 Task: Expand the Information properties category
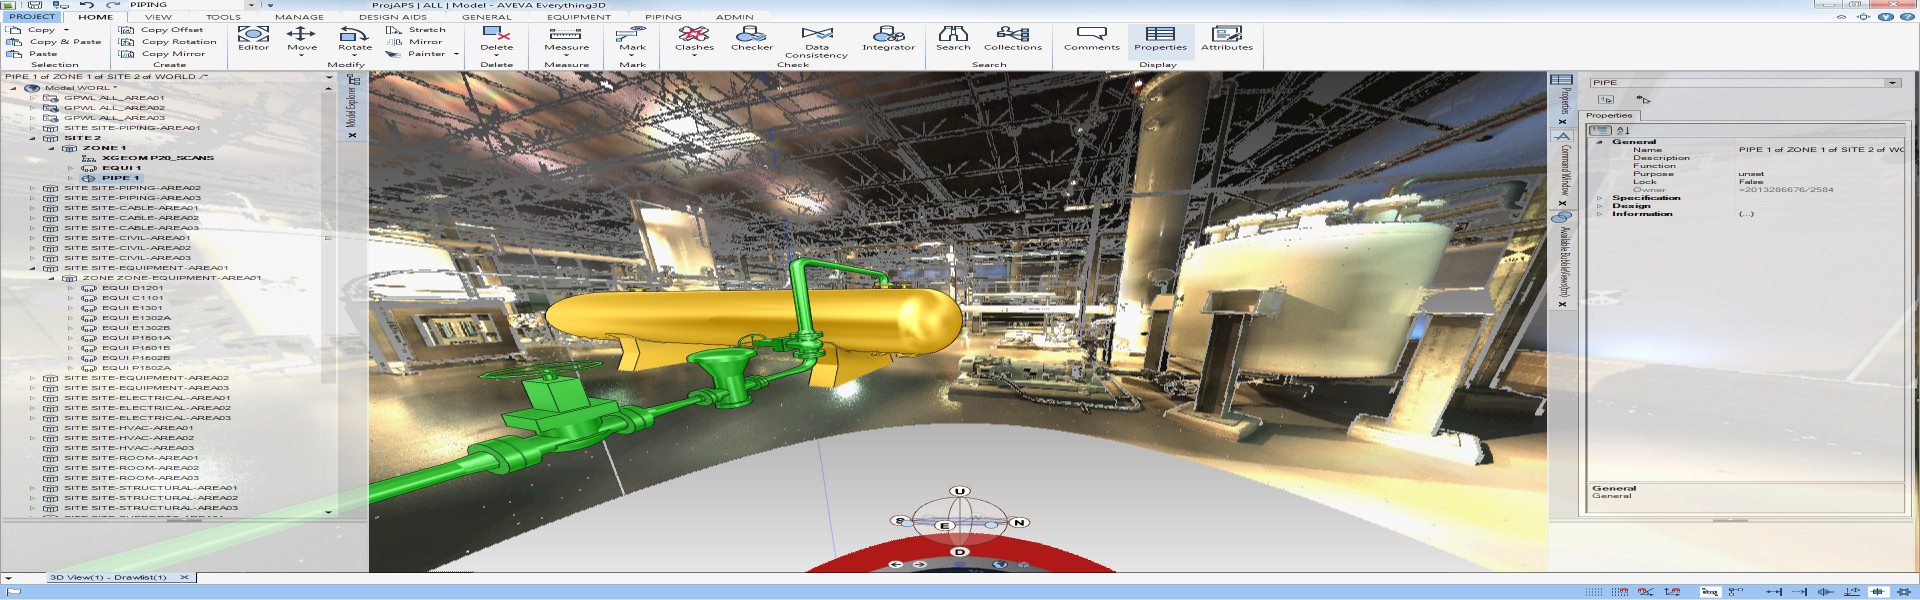point(1599,214)
